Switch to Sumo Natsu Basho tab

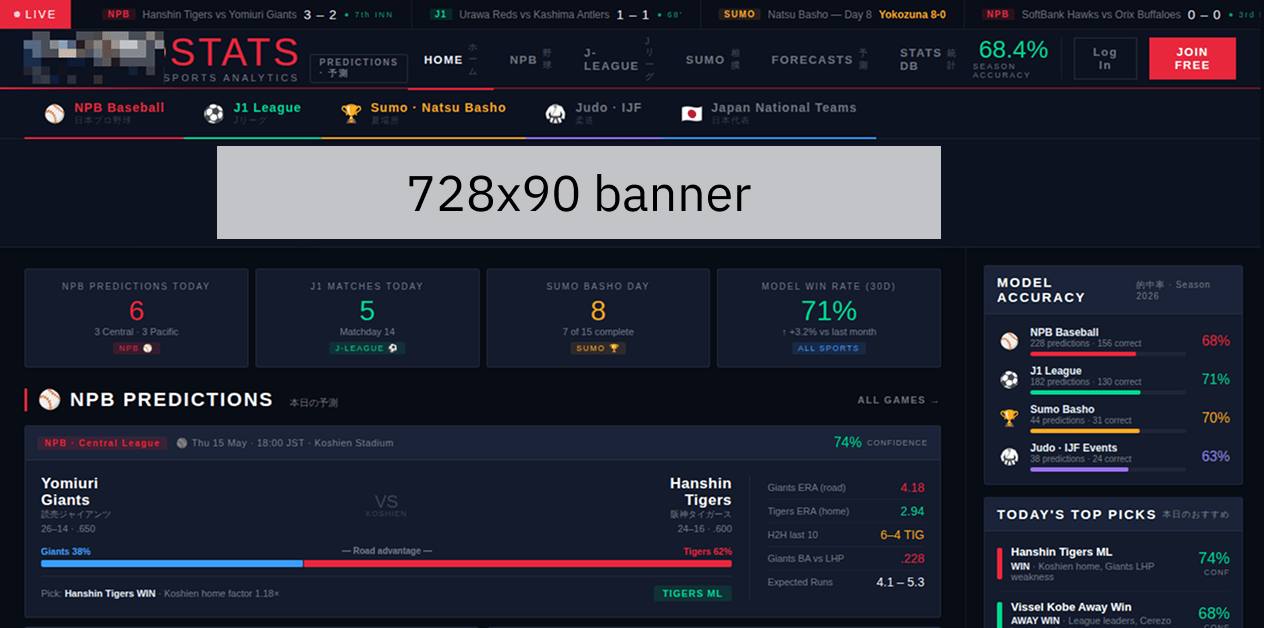[x=424, y=113]
